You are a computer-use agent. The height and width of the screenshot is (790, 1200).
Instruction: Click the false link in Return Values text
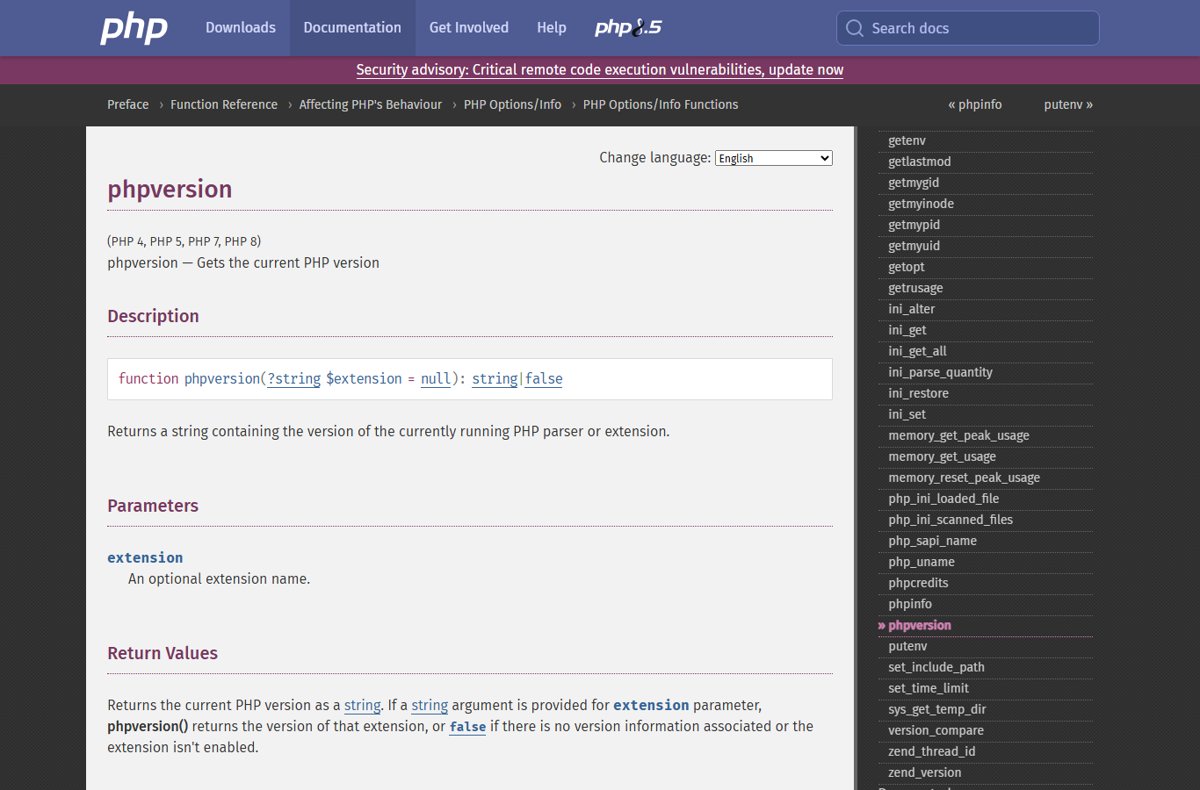pyautogui.click(x=468, y=727)
